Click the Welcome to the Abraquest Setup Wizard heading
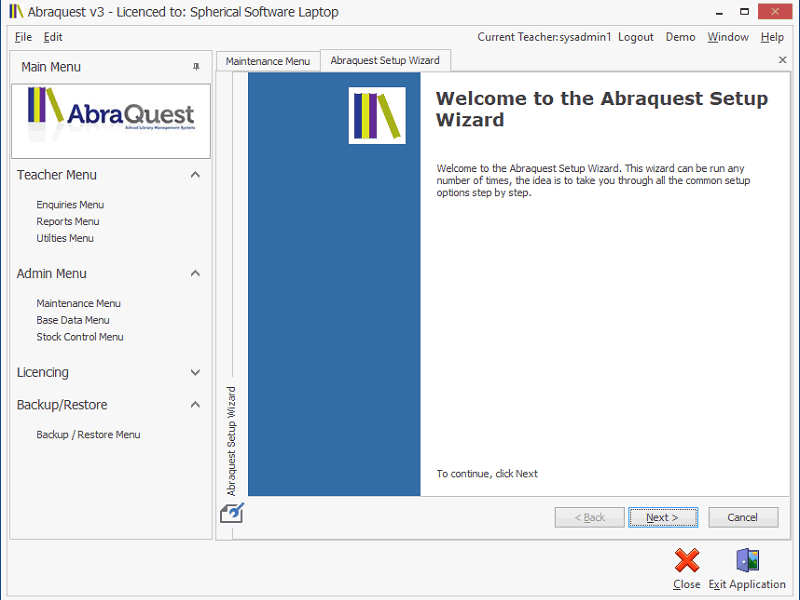 pos(602,109)
